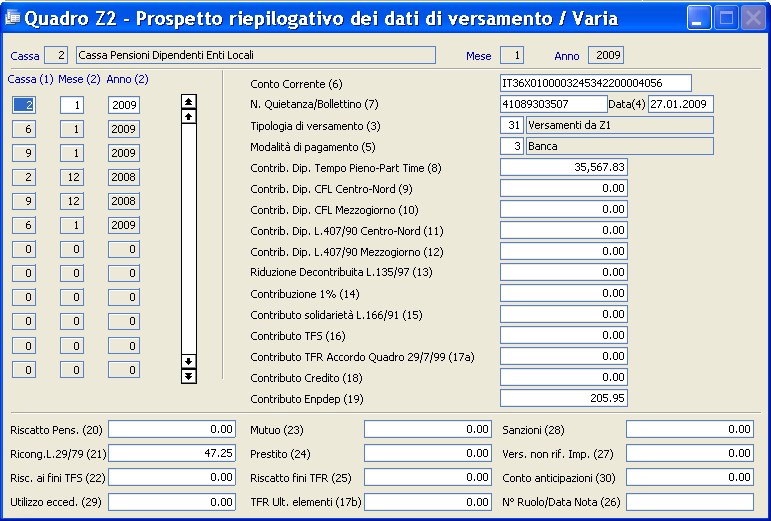Click the Contributo Enpdep (19) label
This screenshot has height=521, width=771.
point(307,399)
